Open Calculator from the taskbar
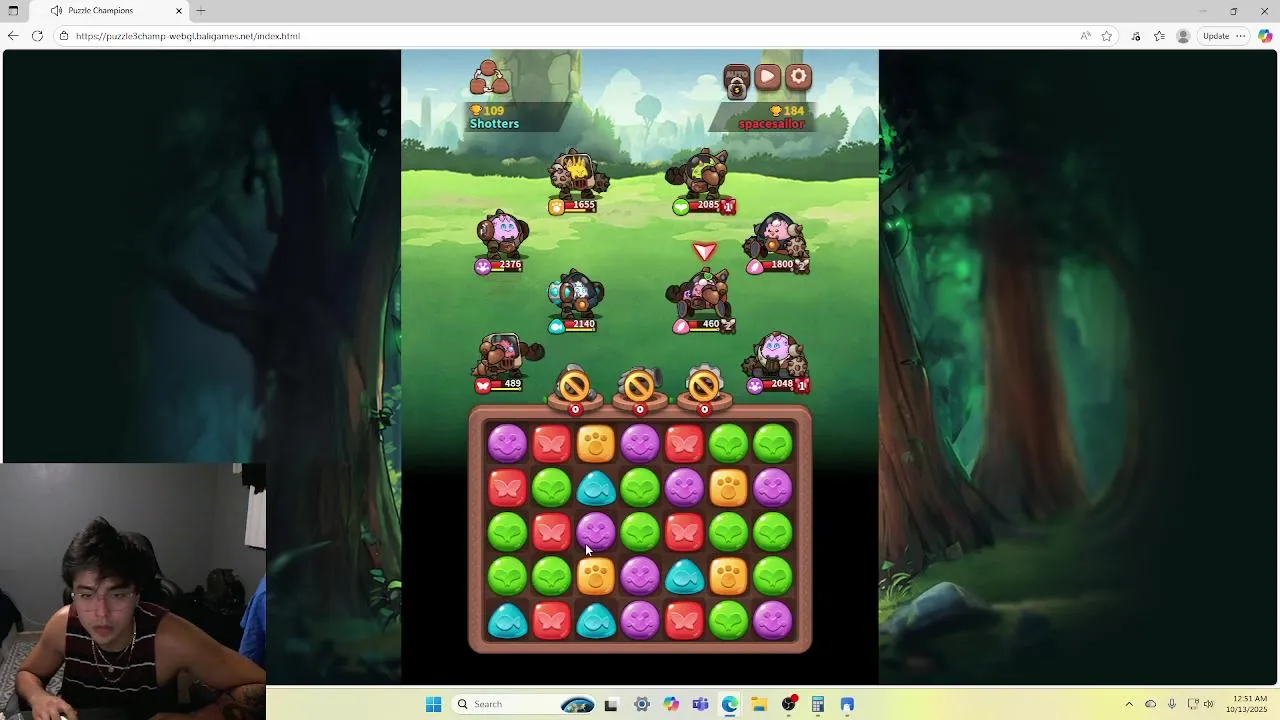The width and height of the screenshot is (1280, 720). (818, 704)
